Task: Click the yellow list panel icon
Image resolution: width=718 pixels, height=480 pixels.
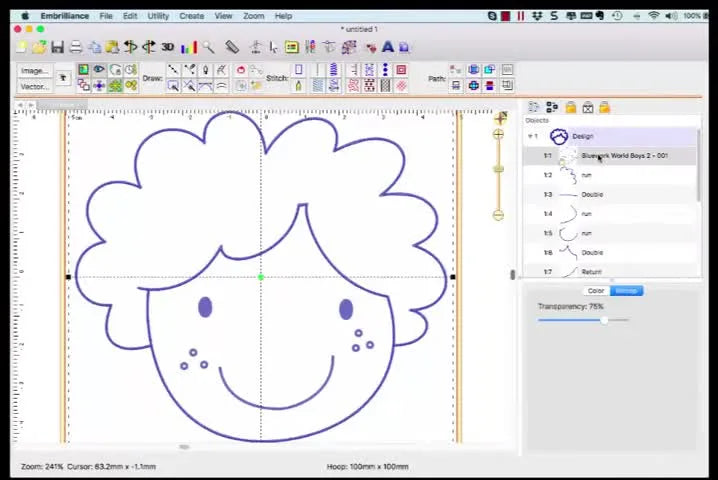Action: tap(292, 47)
